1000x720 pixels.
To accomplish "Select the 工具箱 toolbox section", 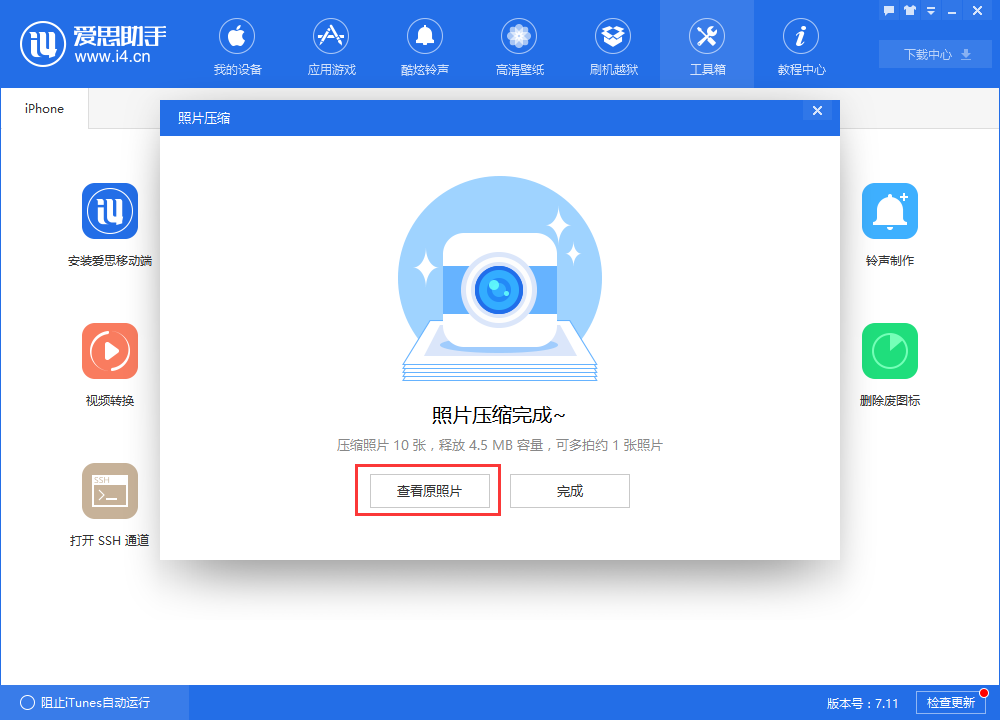I will point(707,45).
